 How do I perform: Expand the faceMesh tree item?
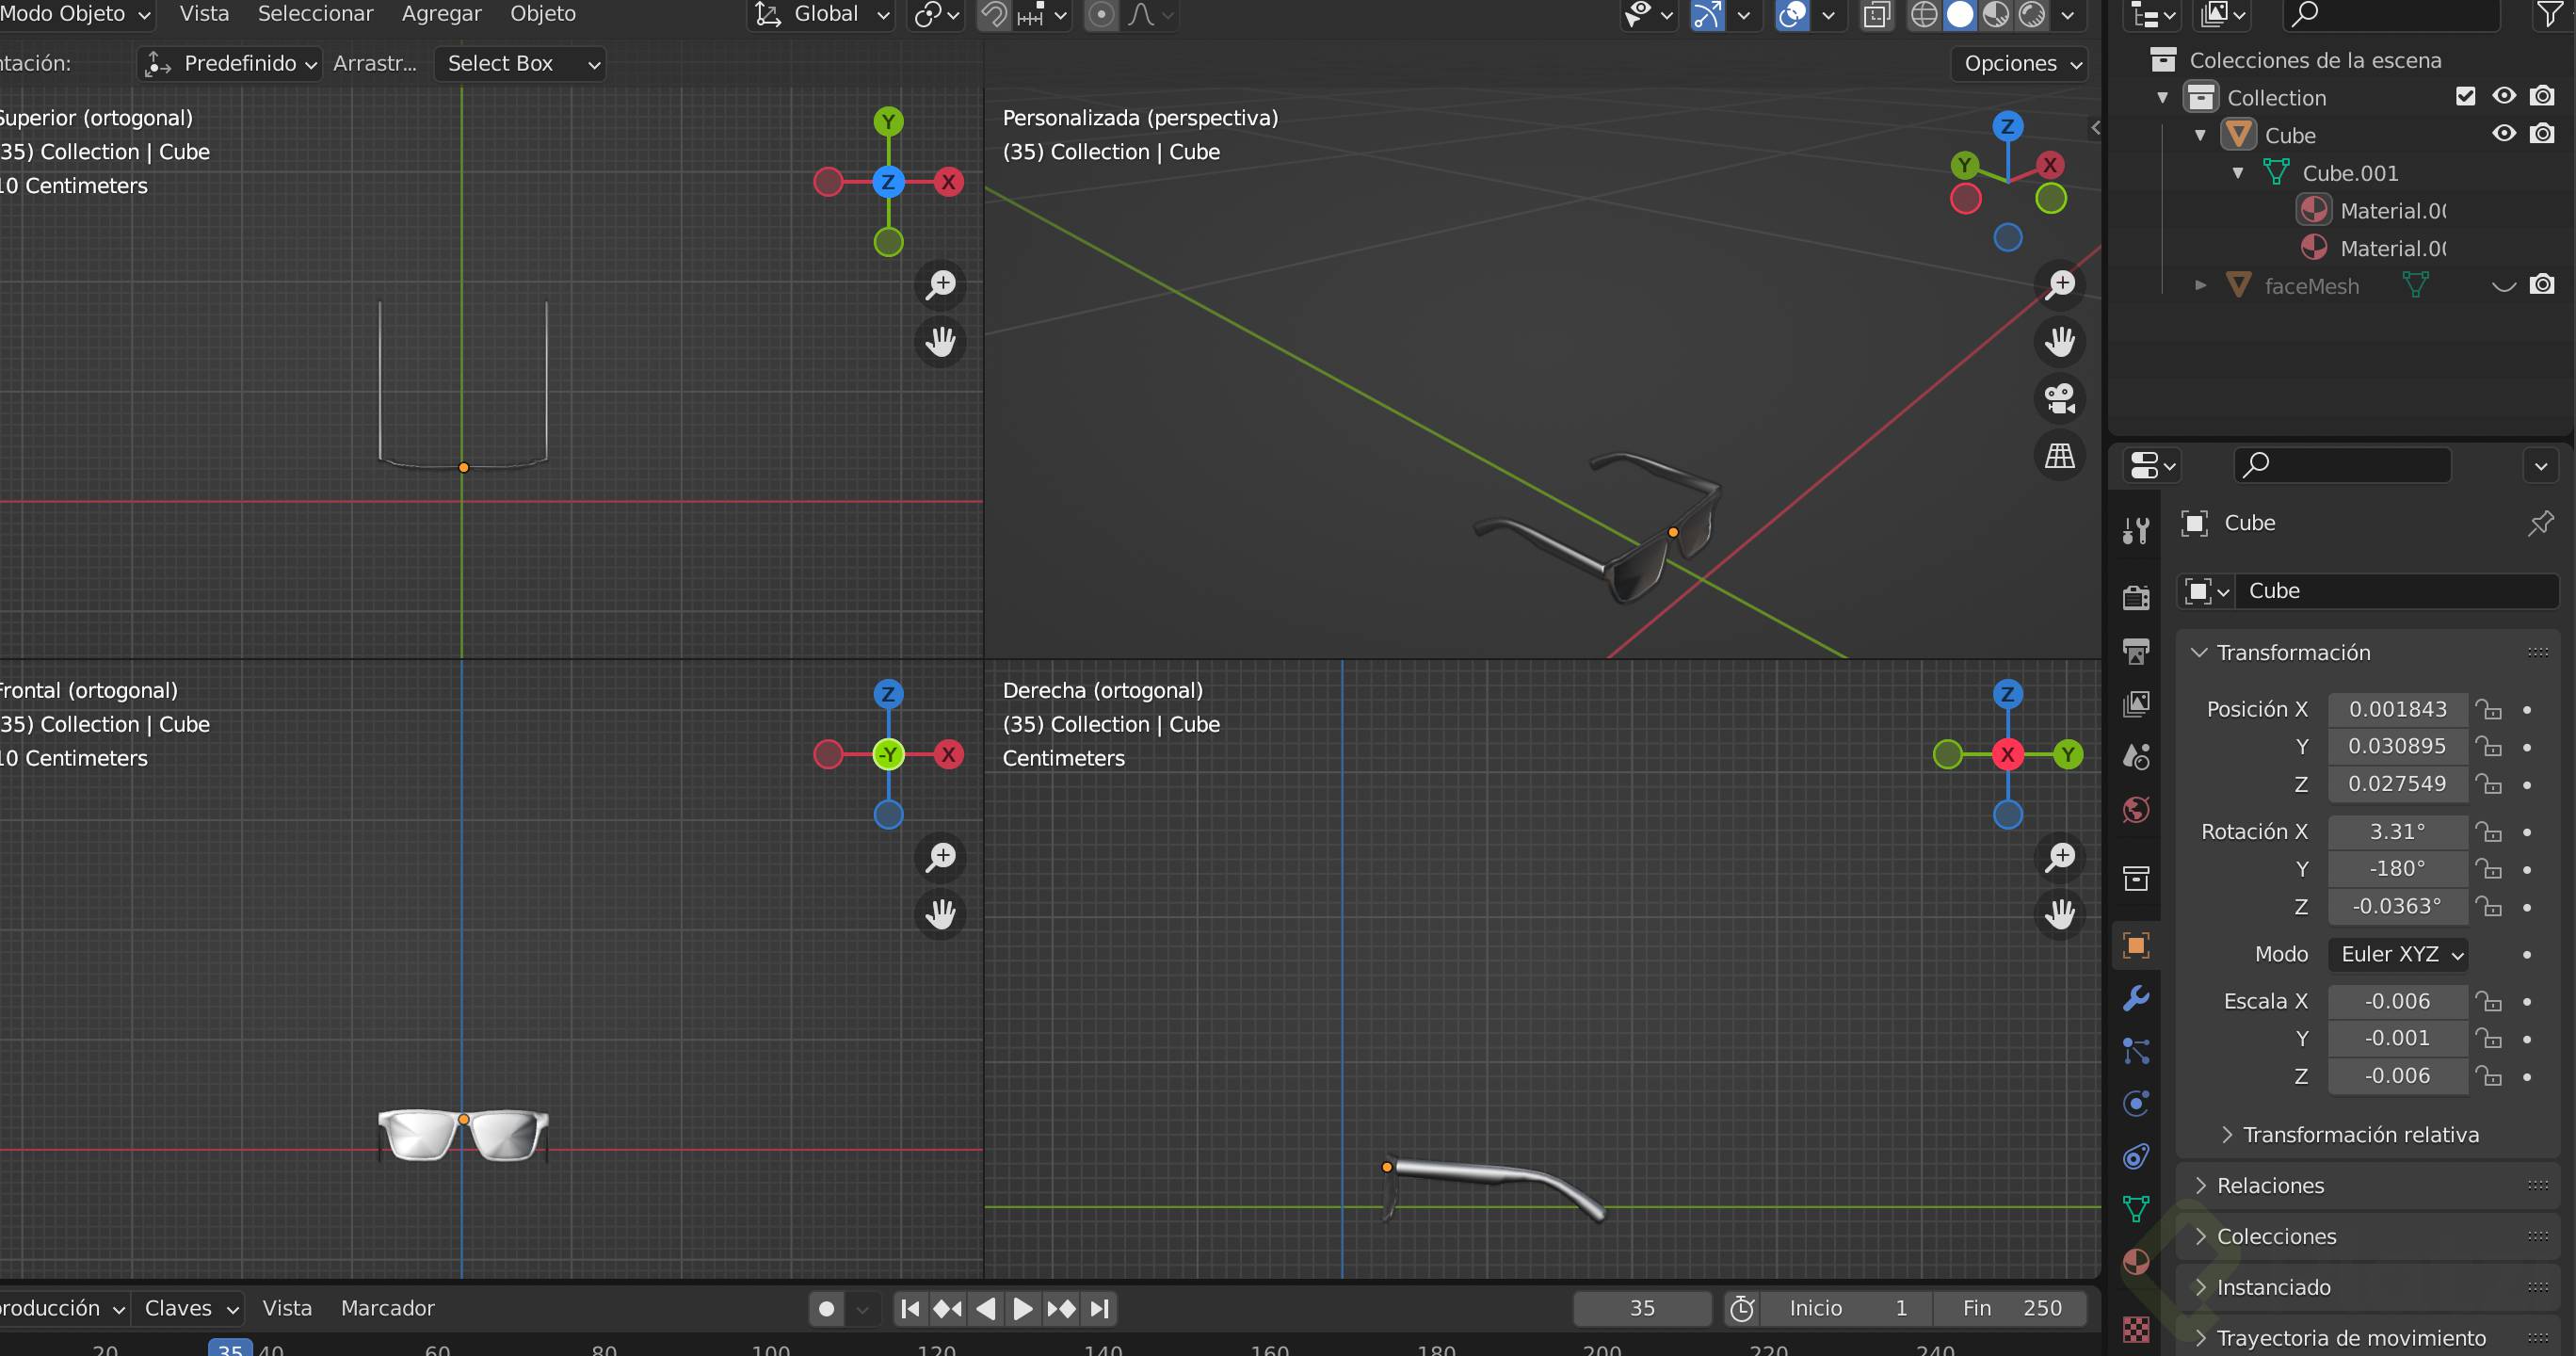pos(2201,286)
